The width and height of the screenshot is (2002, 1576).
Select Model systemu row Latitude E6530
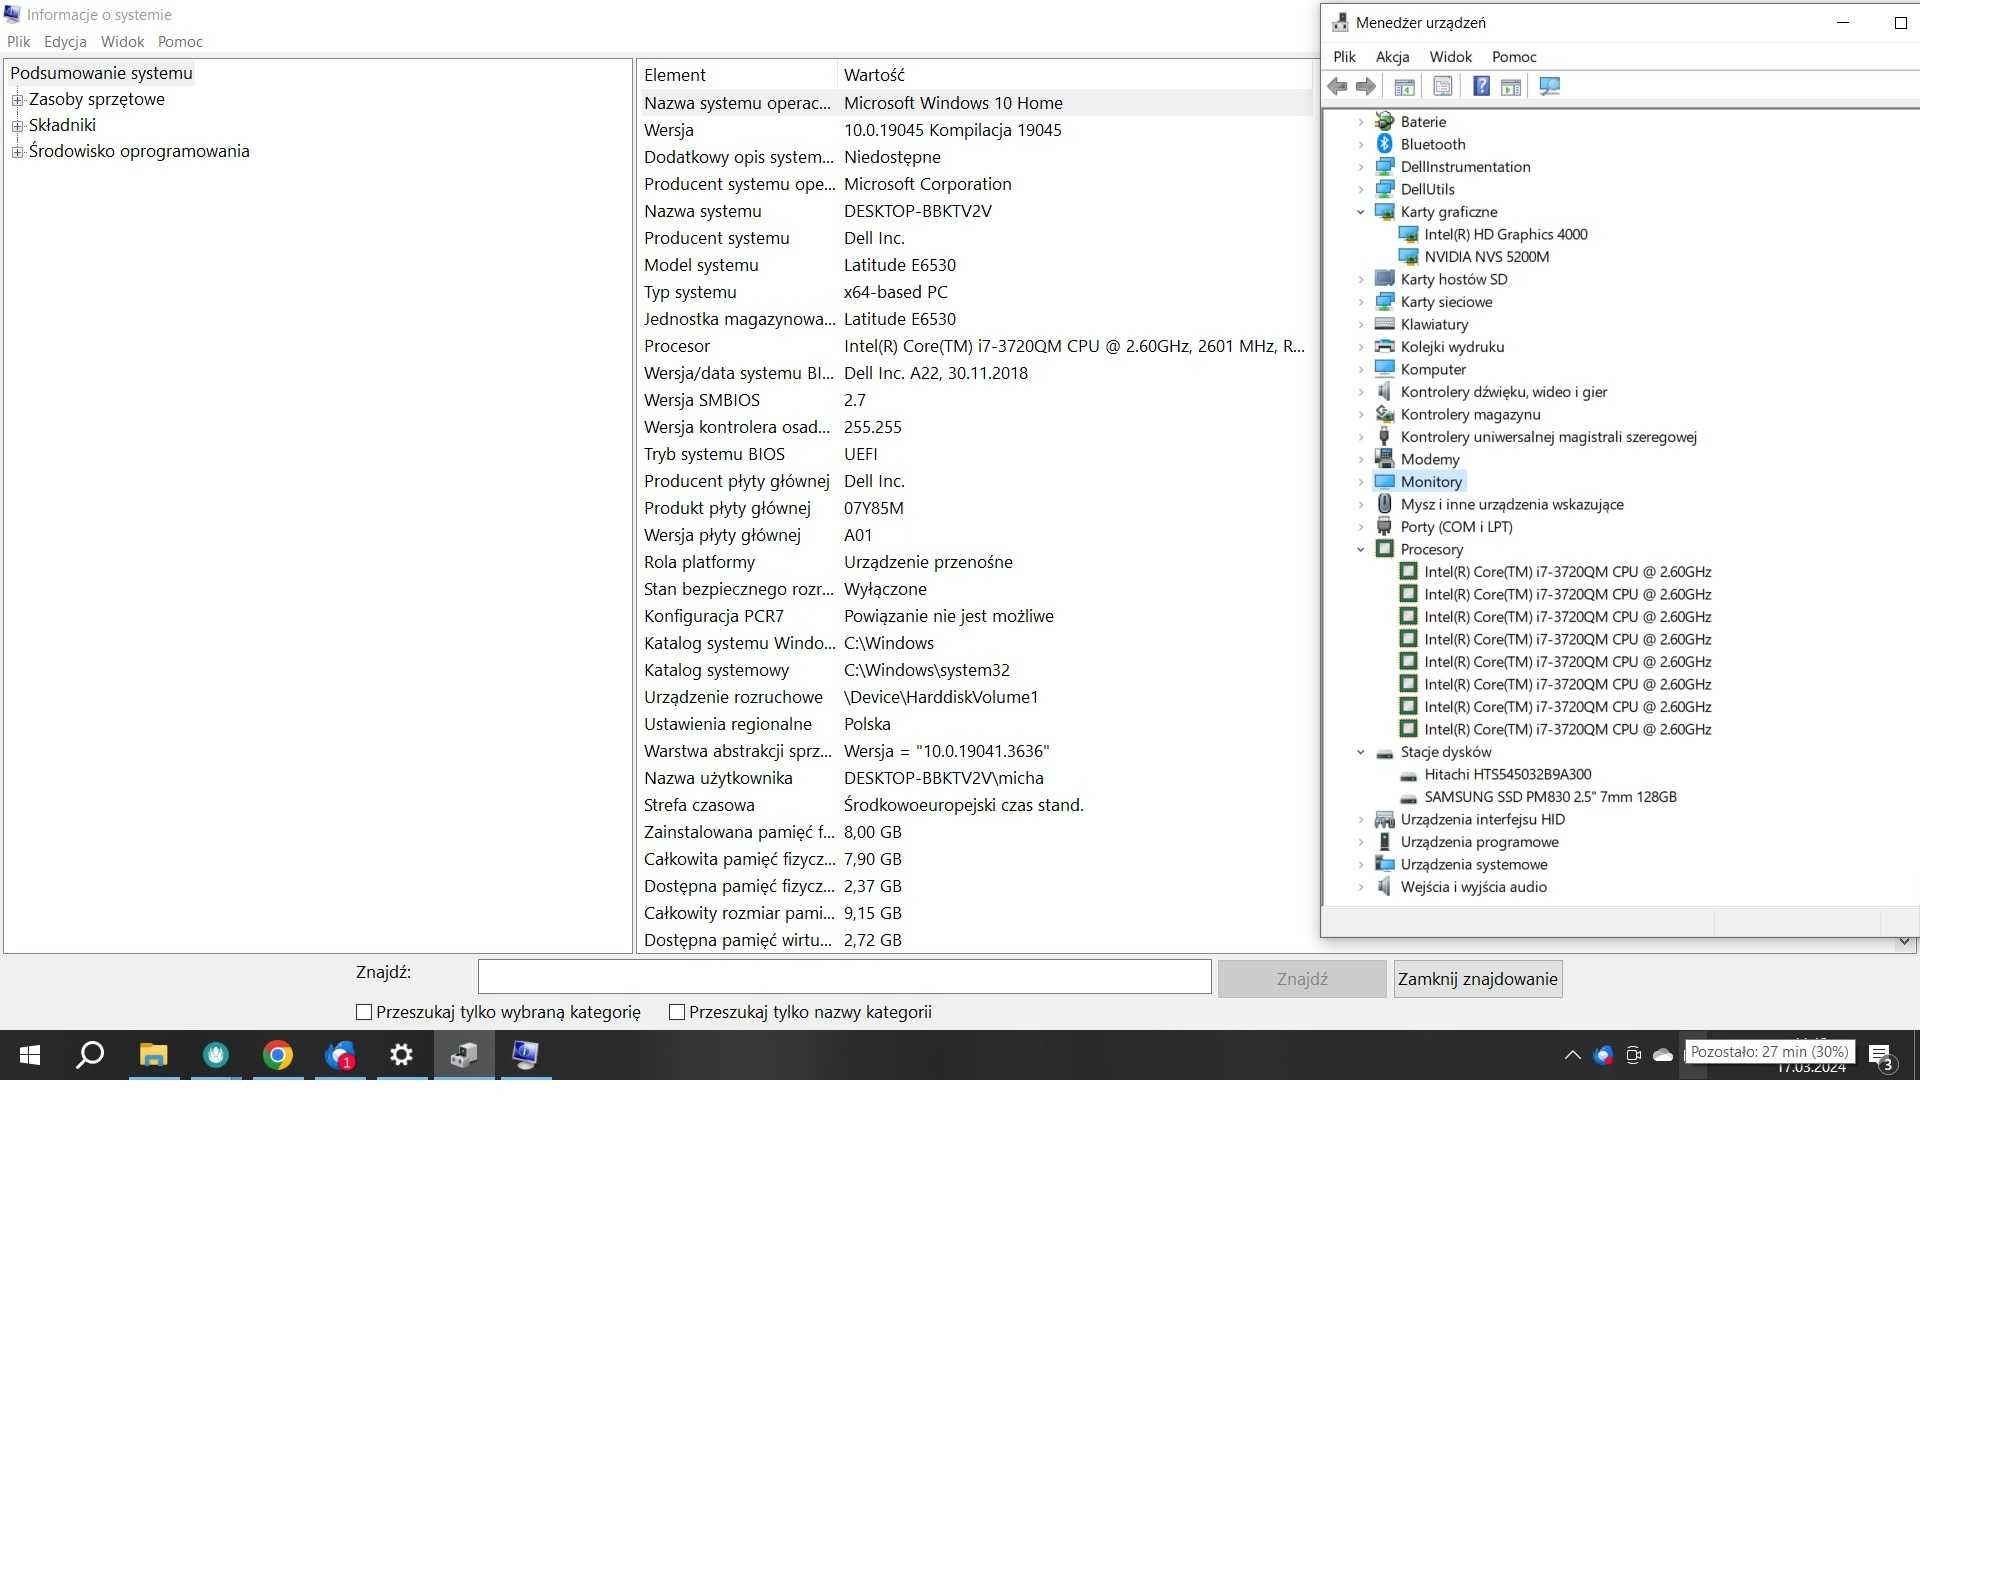click(976, 265)
